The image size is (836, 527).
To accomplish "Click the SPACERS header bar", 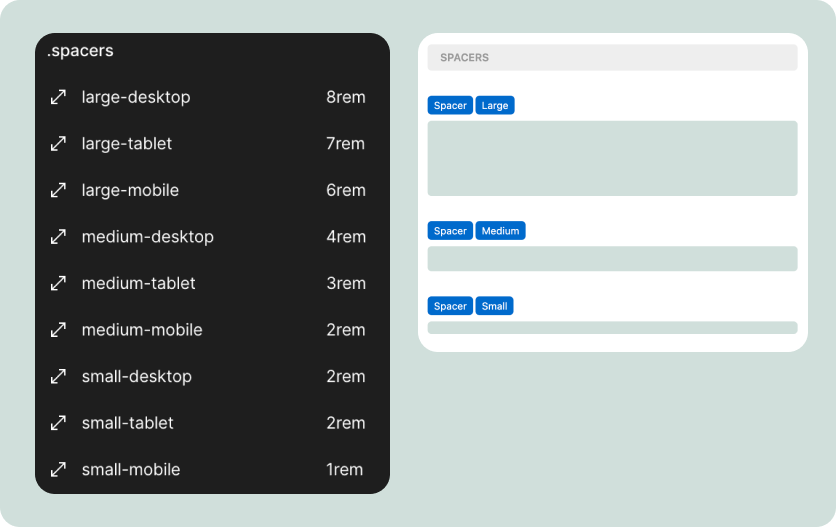I will [x=612, y=57].
